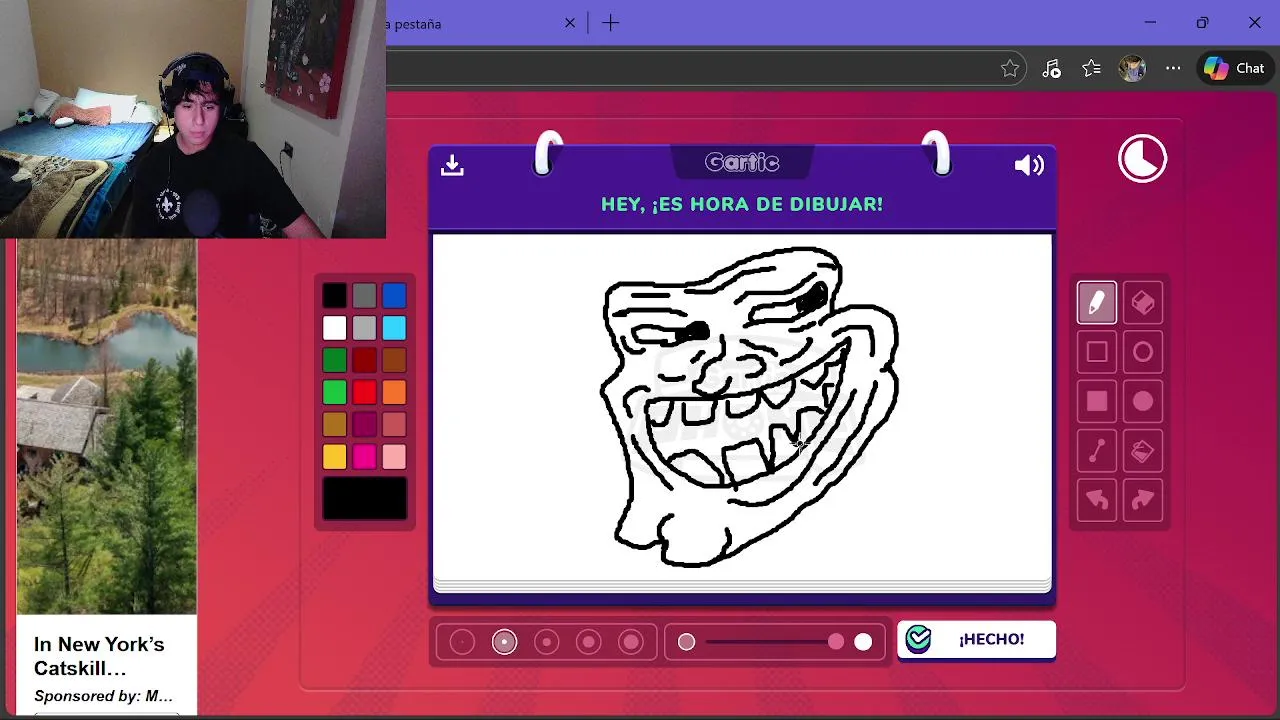Pick the bright green color swatch
1280x720 pixels.
tap(335, 392)
